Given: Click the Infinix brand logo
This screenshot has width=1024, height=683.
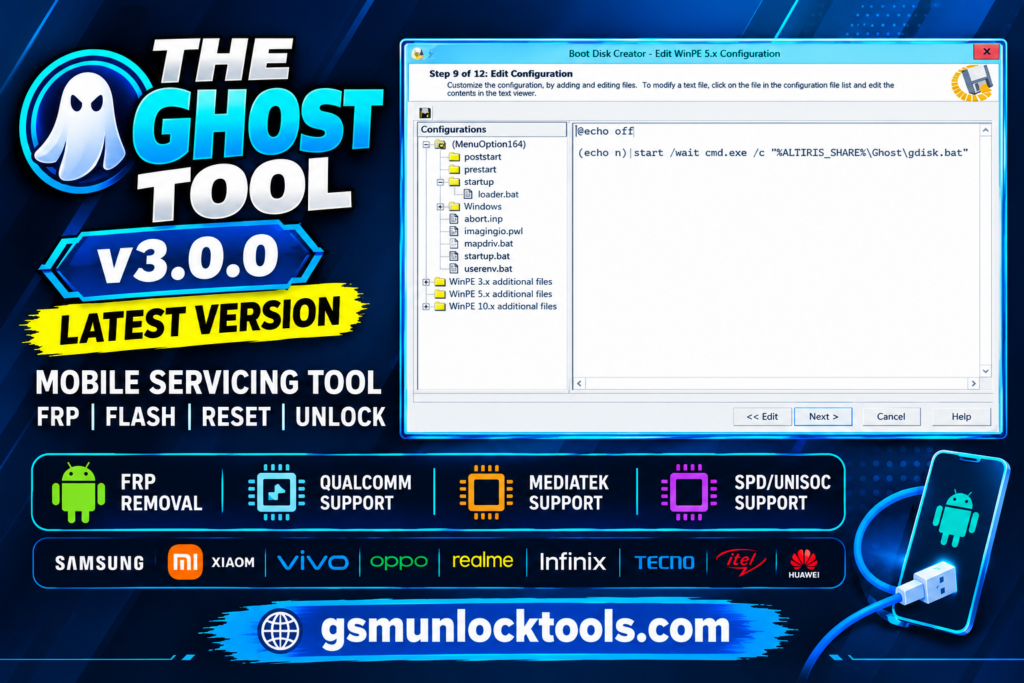Looking at the screenshot, I should [572, 562].
